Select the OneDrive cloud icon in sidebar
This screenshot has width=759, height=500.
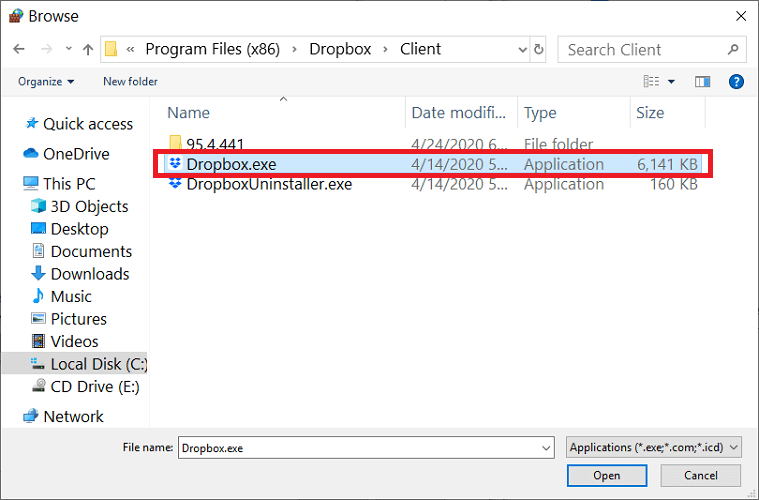point(30,153)
